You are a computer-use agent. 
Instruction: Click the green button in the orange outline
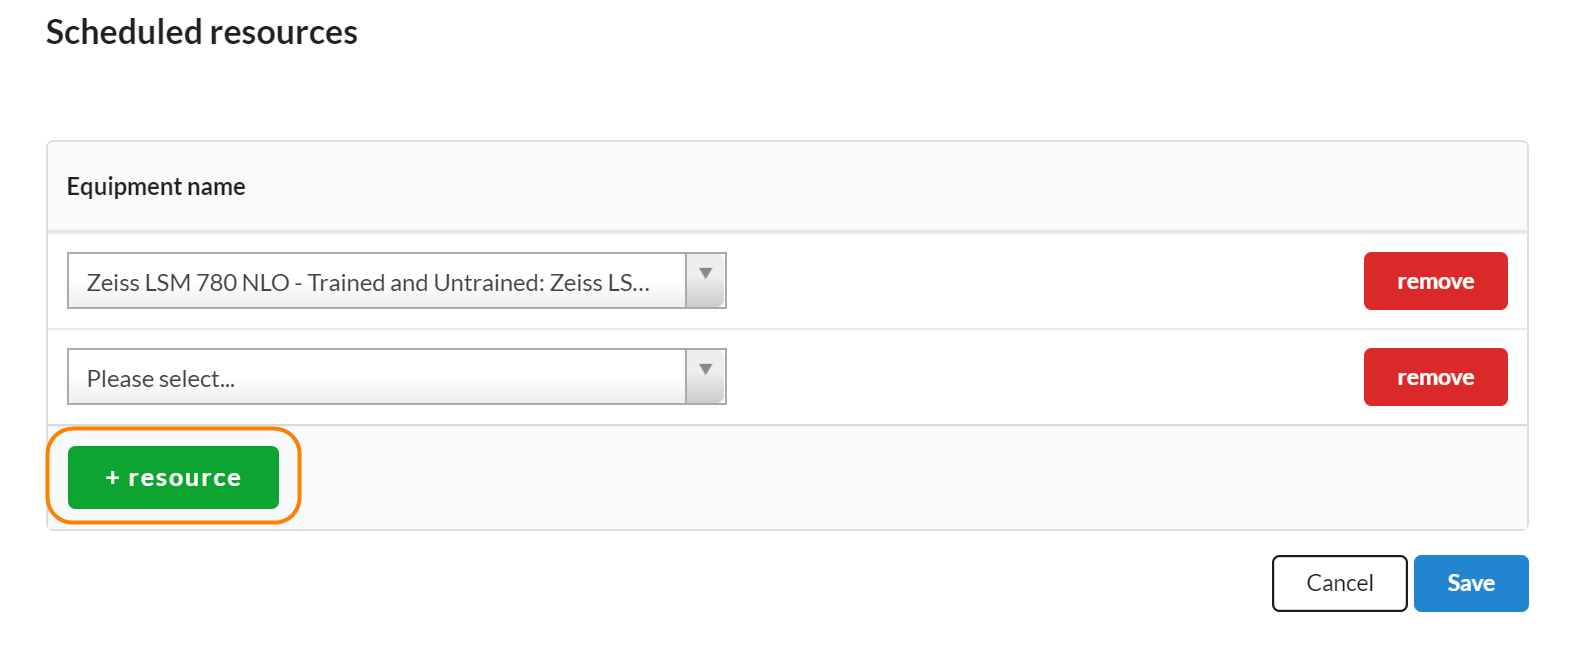coord(173,478)
